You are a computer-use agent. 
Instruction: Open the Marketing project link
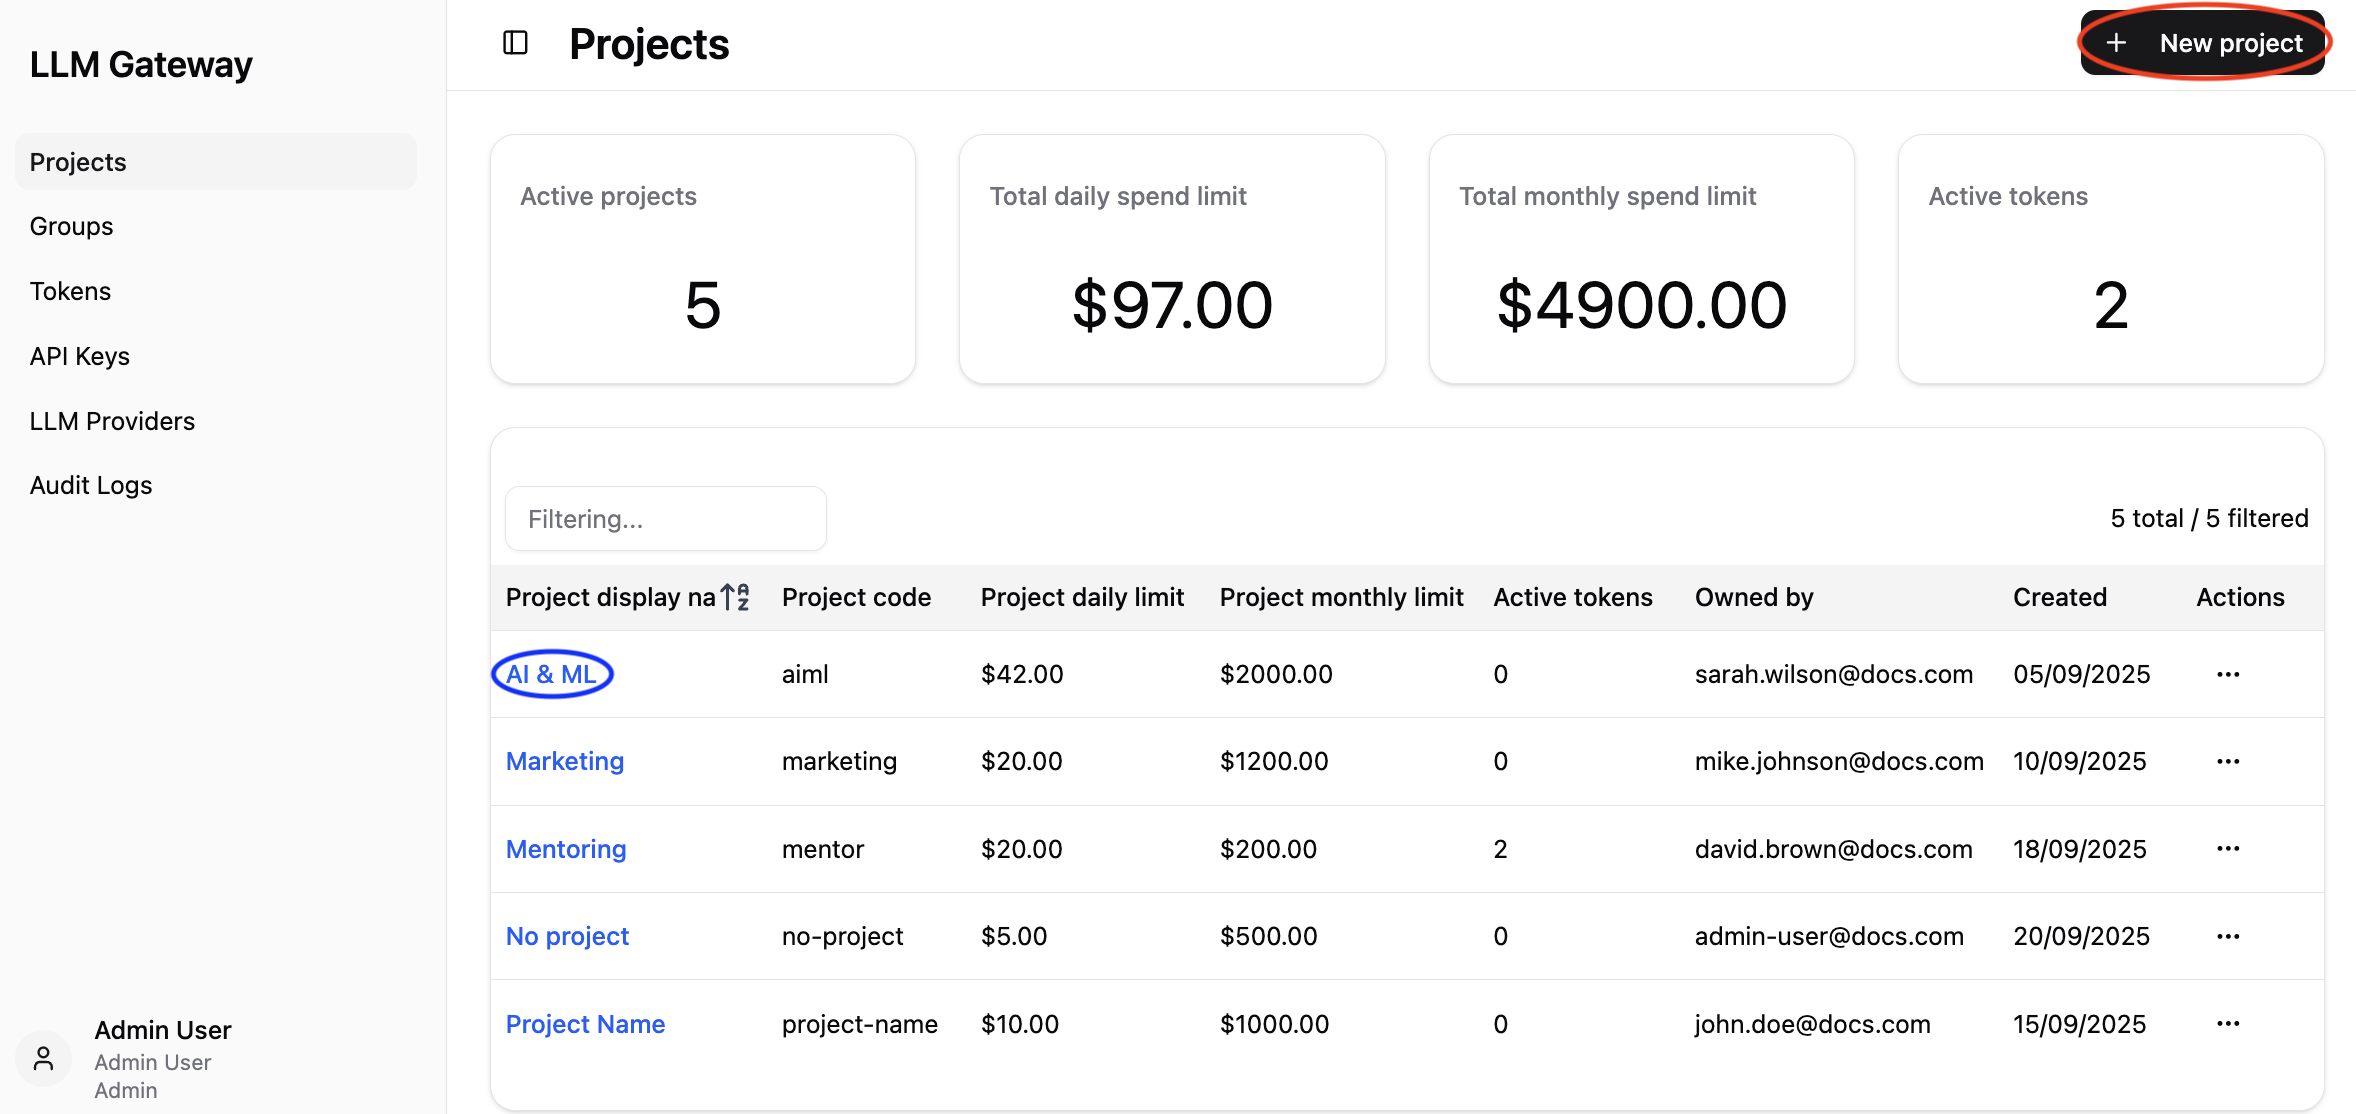click(565, 761)
